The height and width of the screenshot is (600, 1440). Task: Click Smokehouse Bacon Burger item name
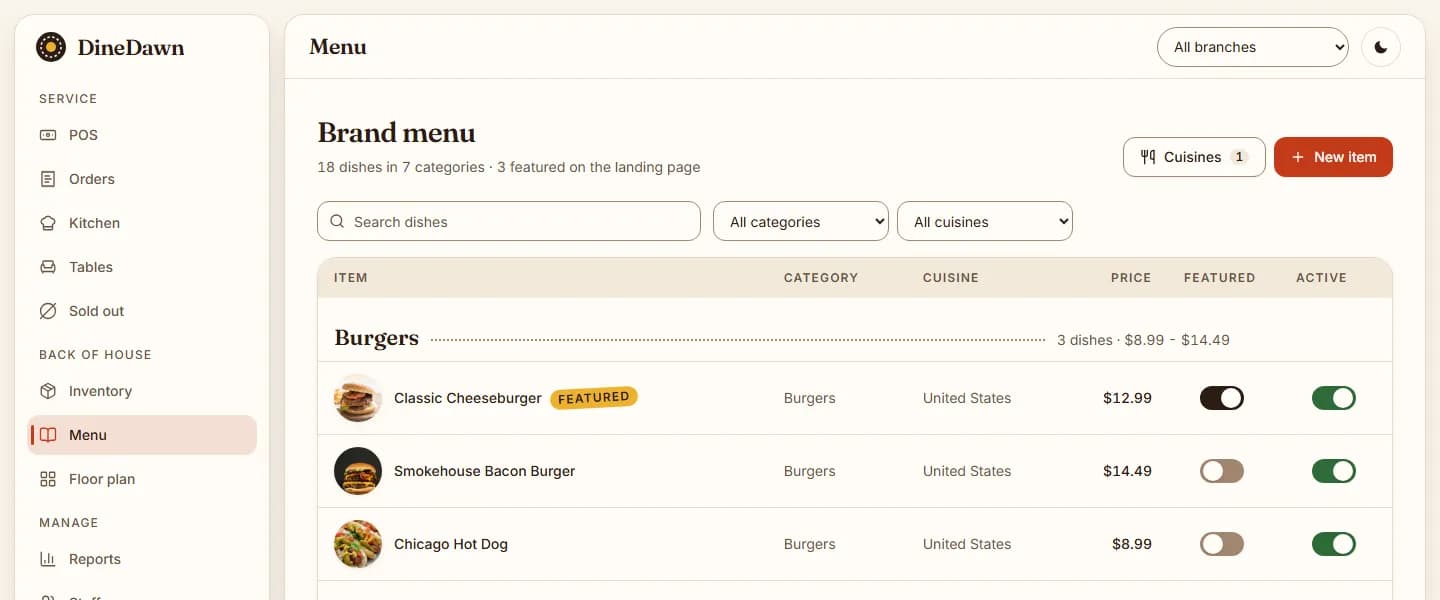tap(485, 471)
